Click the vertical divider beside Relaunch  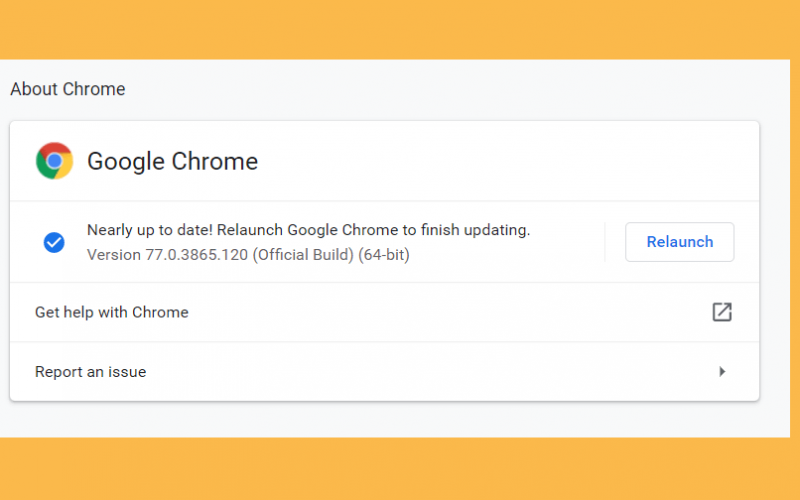pyautogui.click(x=605, y=242)
